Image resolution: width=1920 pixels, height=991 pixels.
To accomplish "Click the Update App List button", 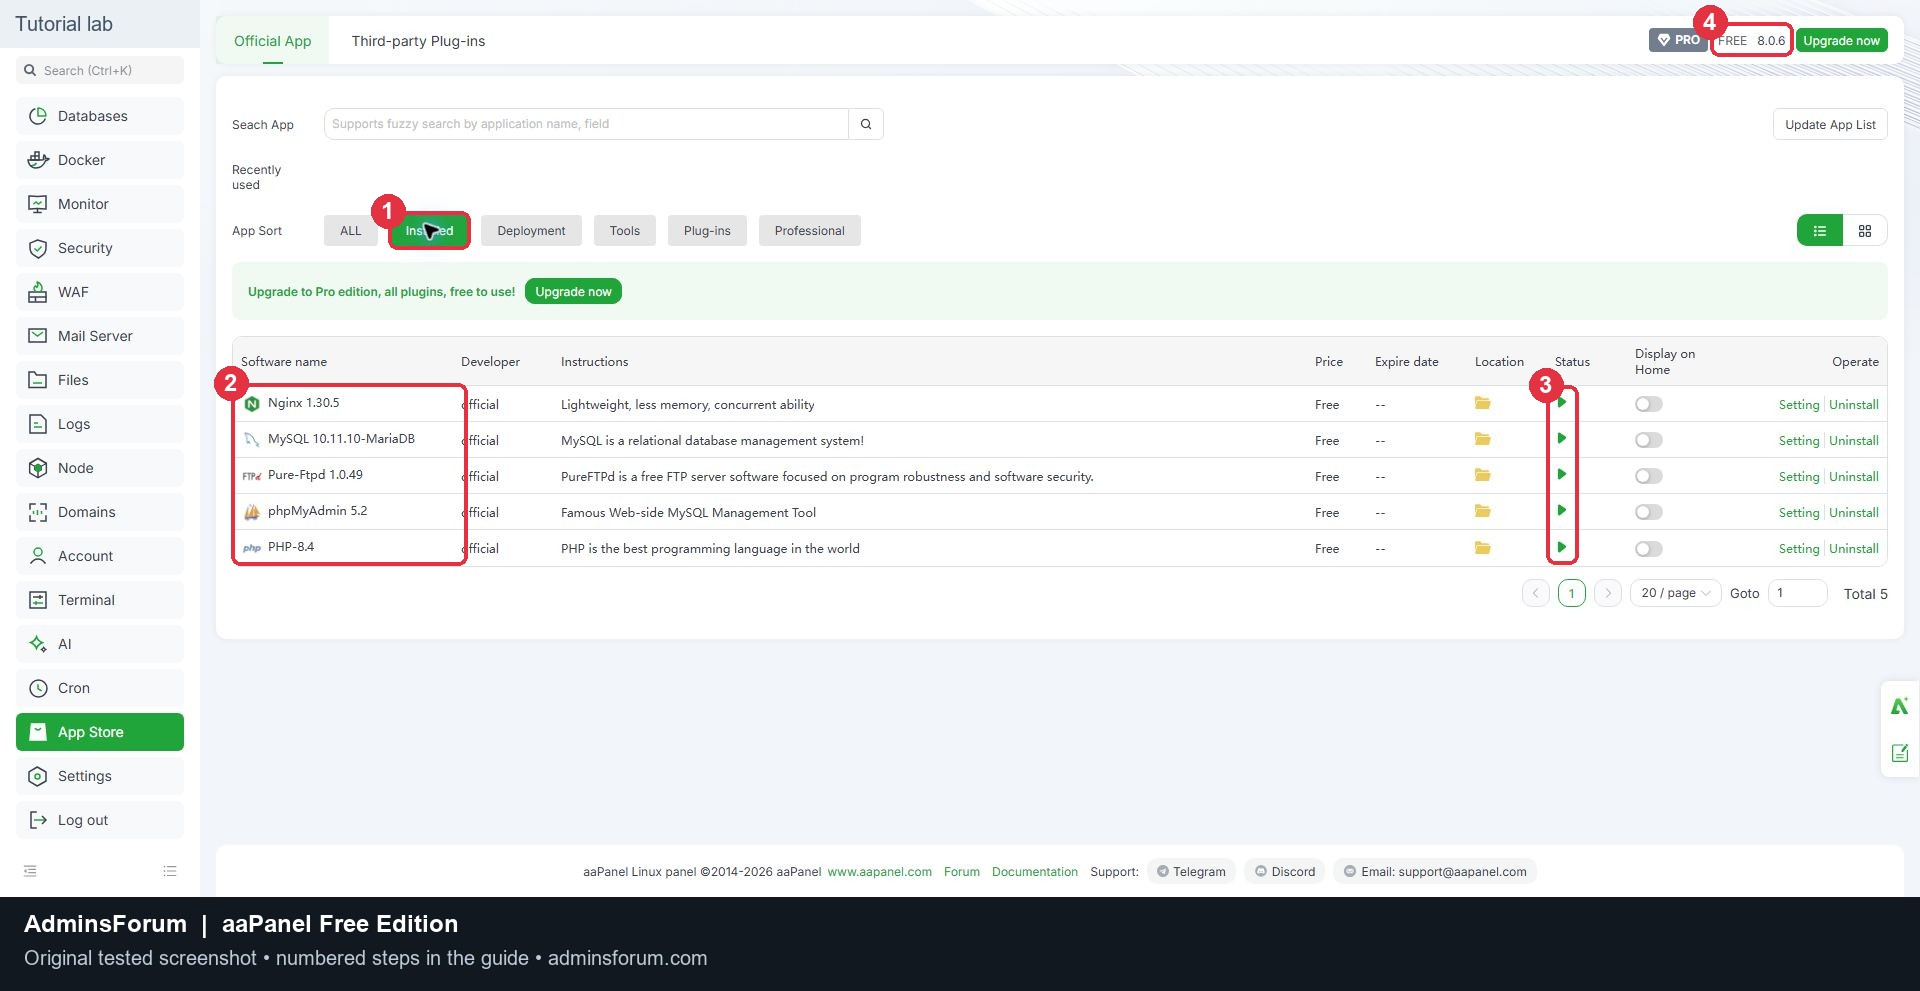I will click(x=1830, y=125).
